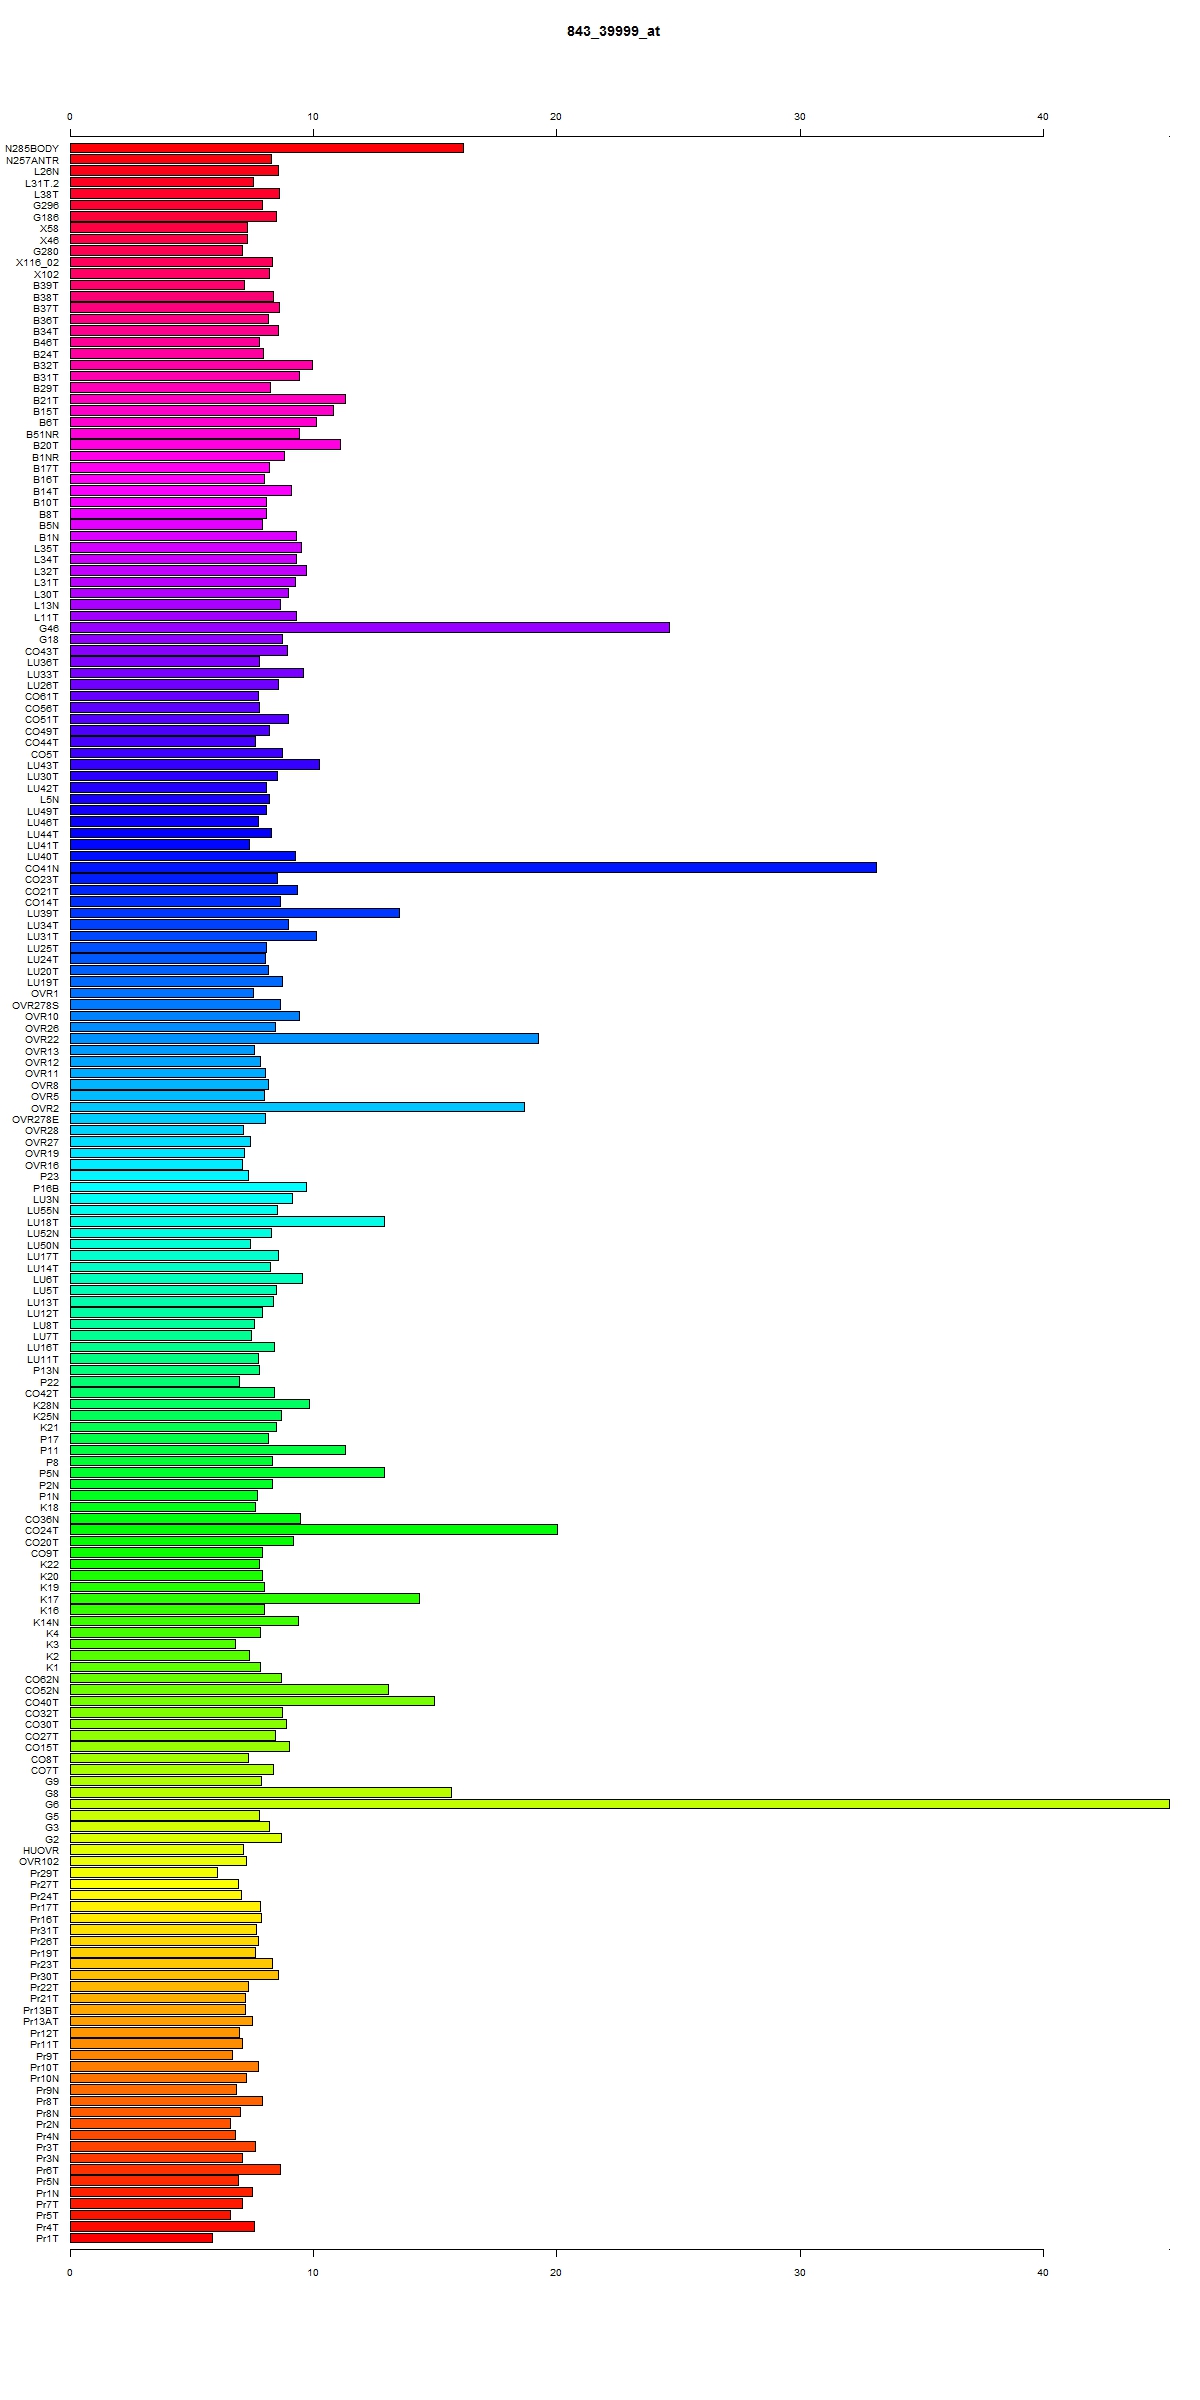
Task: Click the 'CO40T' sample label
Action: tap(42, 1702)
